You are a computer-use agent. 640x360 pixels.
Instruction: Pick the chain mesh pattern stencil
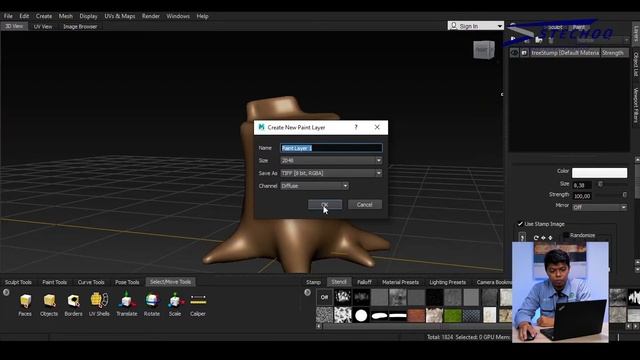471,315
